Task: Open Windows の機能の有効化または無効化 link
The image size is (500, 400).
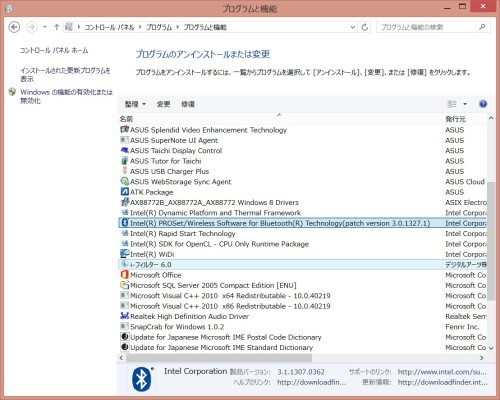Action: coord(66,96)
